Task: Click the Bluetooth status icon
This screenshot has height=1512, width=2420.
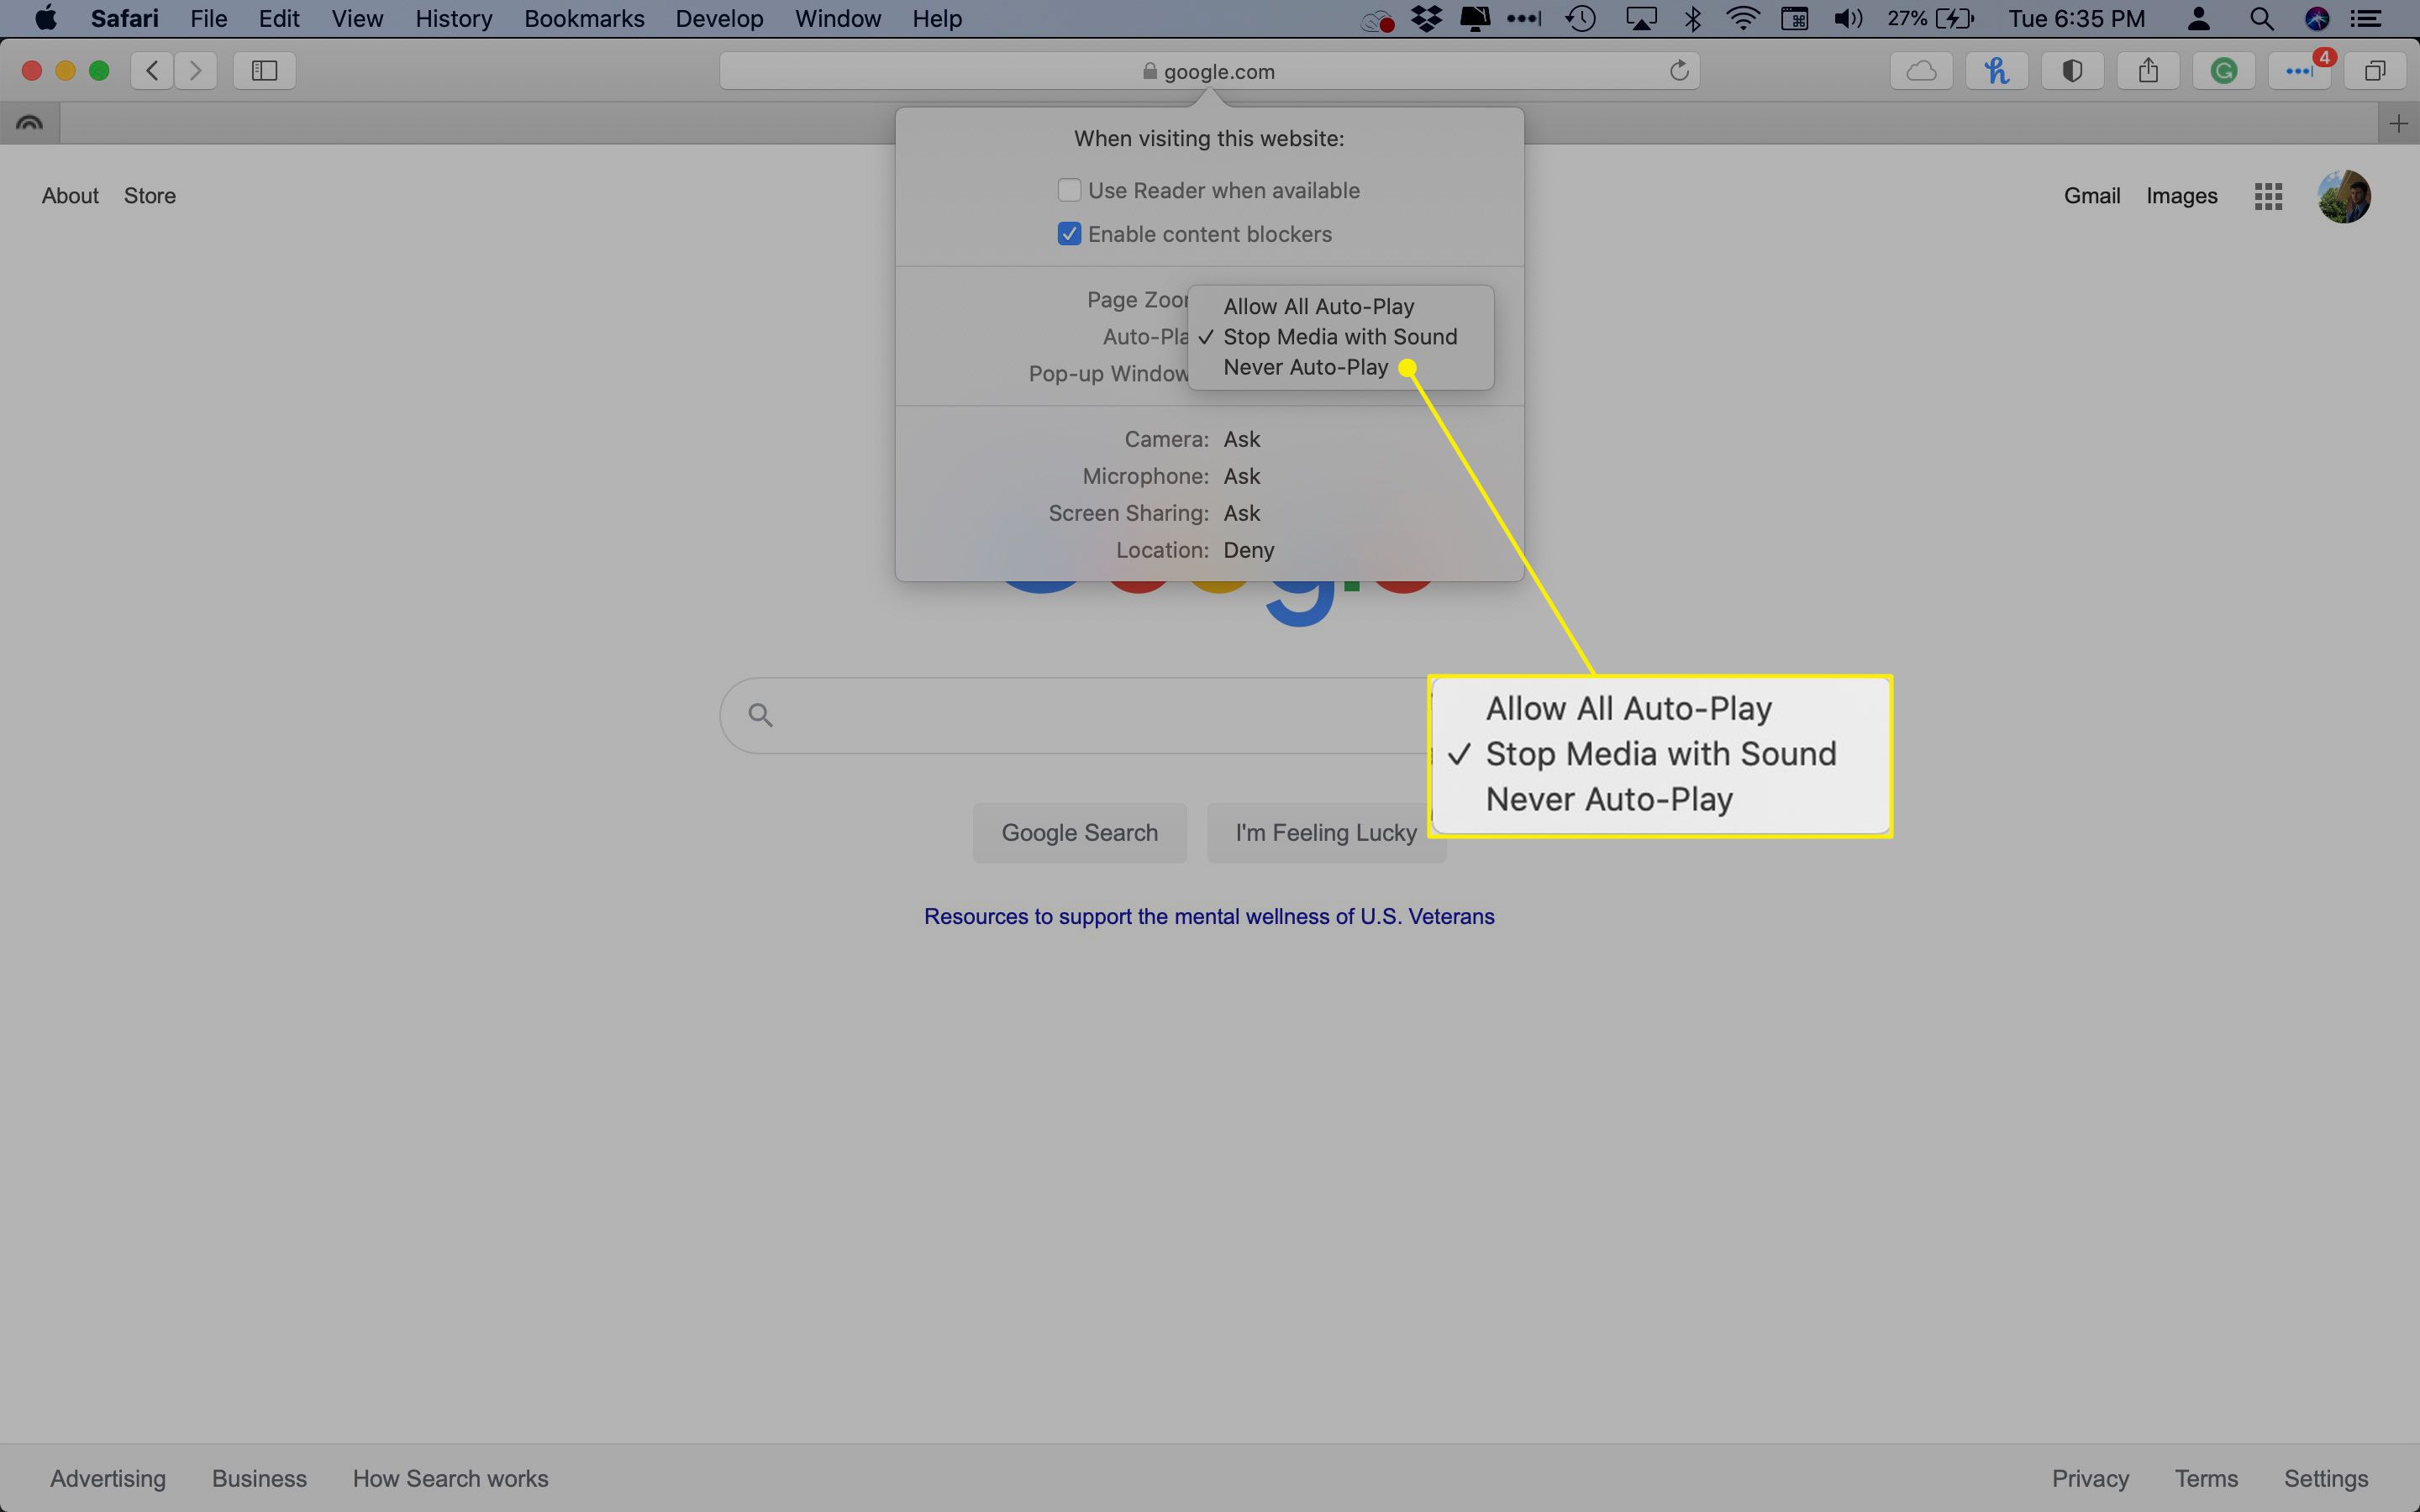Action: coord(1692,18)
